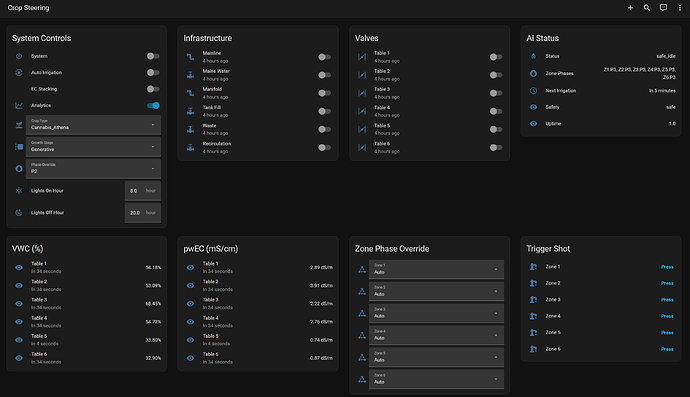
Task: Click Press for Zone 3
Action: coord(667,300)
